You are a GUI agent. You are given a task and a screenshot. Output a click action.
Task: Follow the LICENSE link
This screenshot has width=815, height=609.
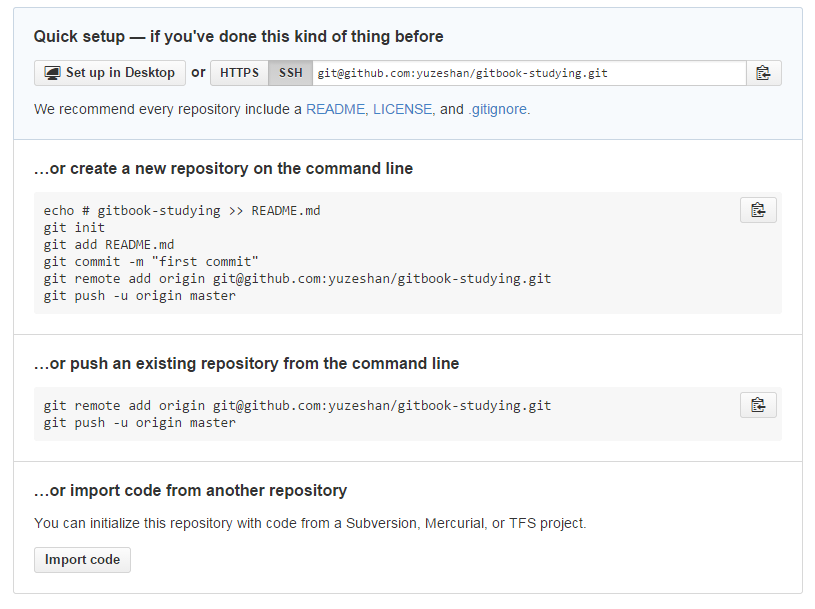tap(402, 109)
